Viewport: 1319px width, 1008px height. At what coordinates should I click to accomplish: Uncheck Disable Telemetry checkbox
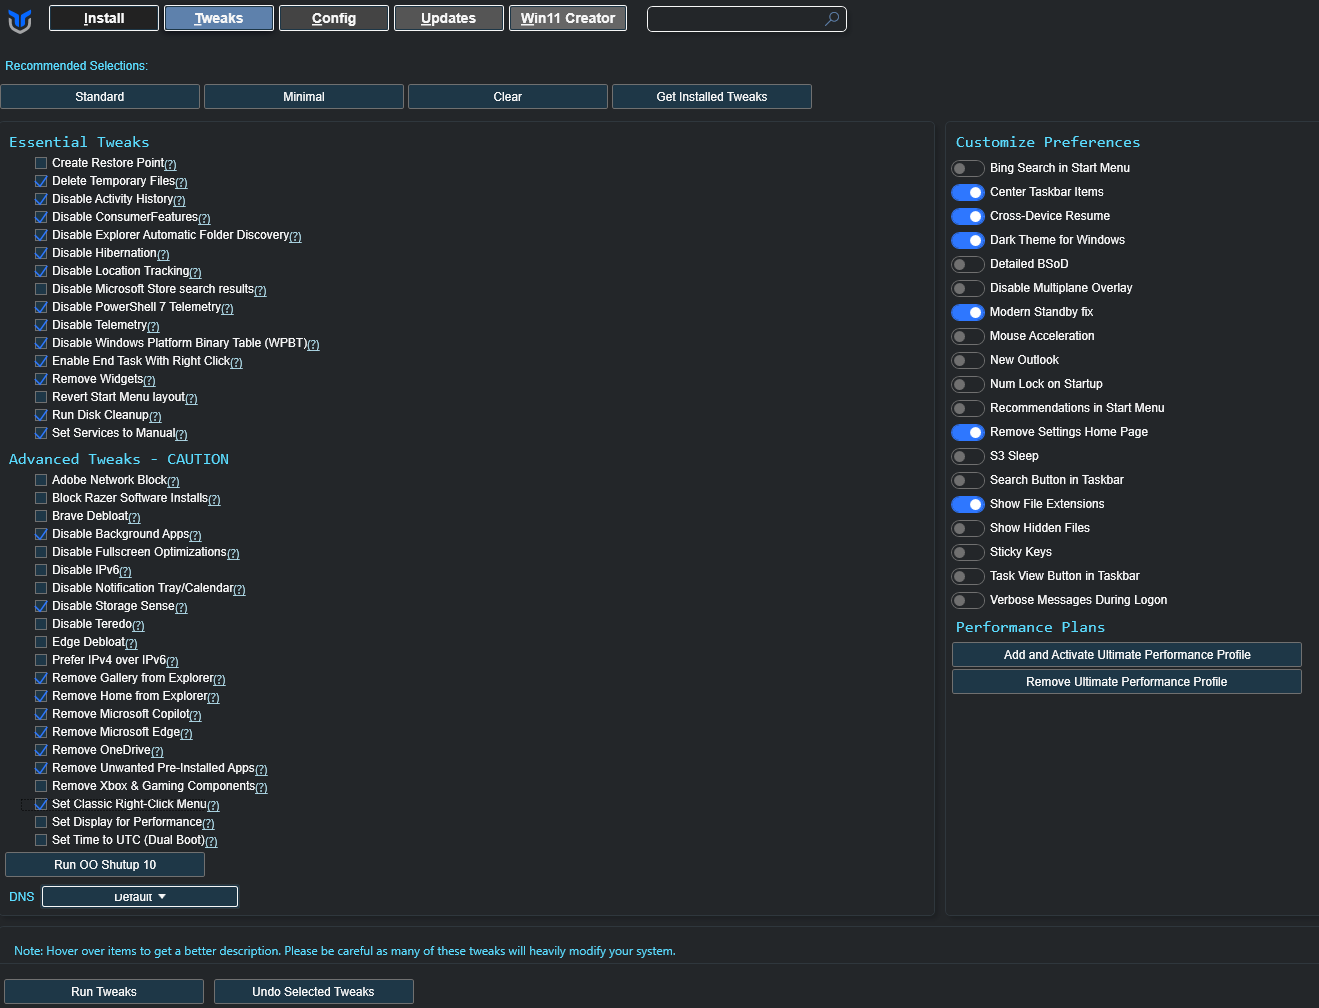pos(41,325)
